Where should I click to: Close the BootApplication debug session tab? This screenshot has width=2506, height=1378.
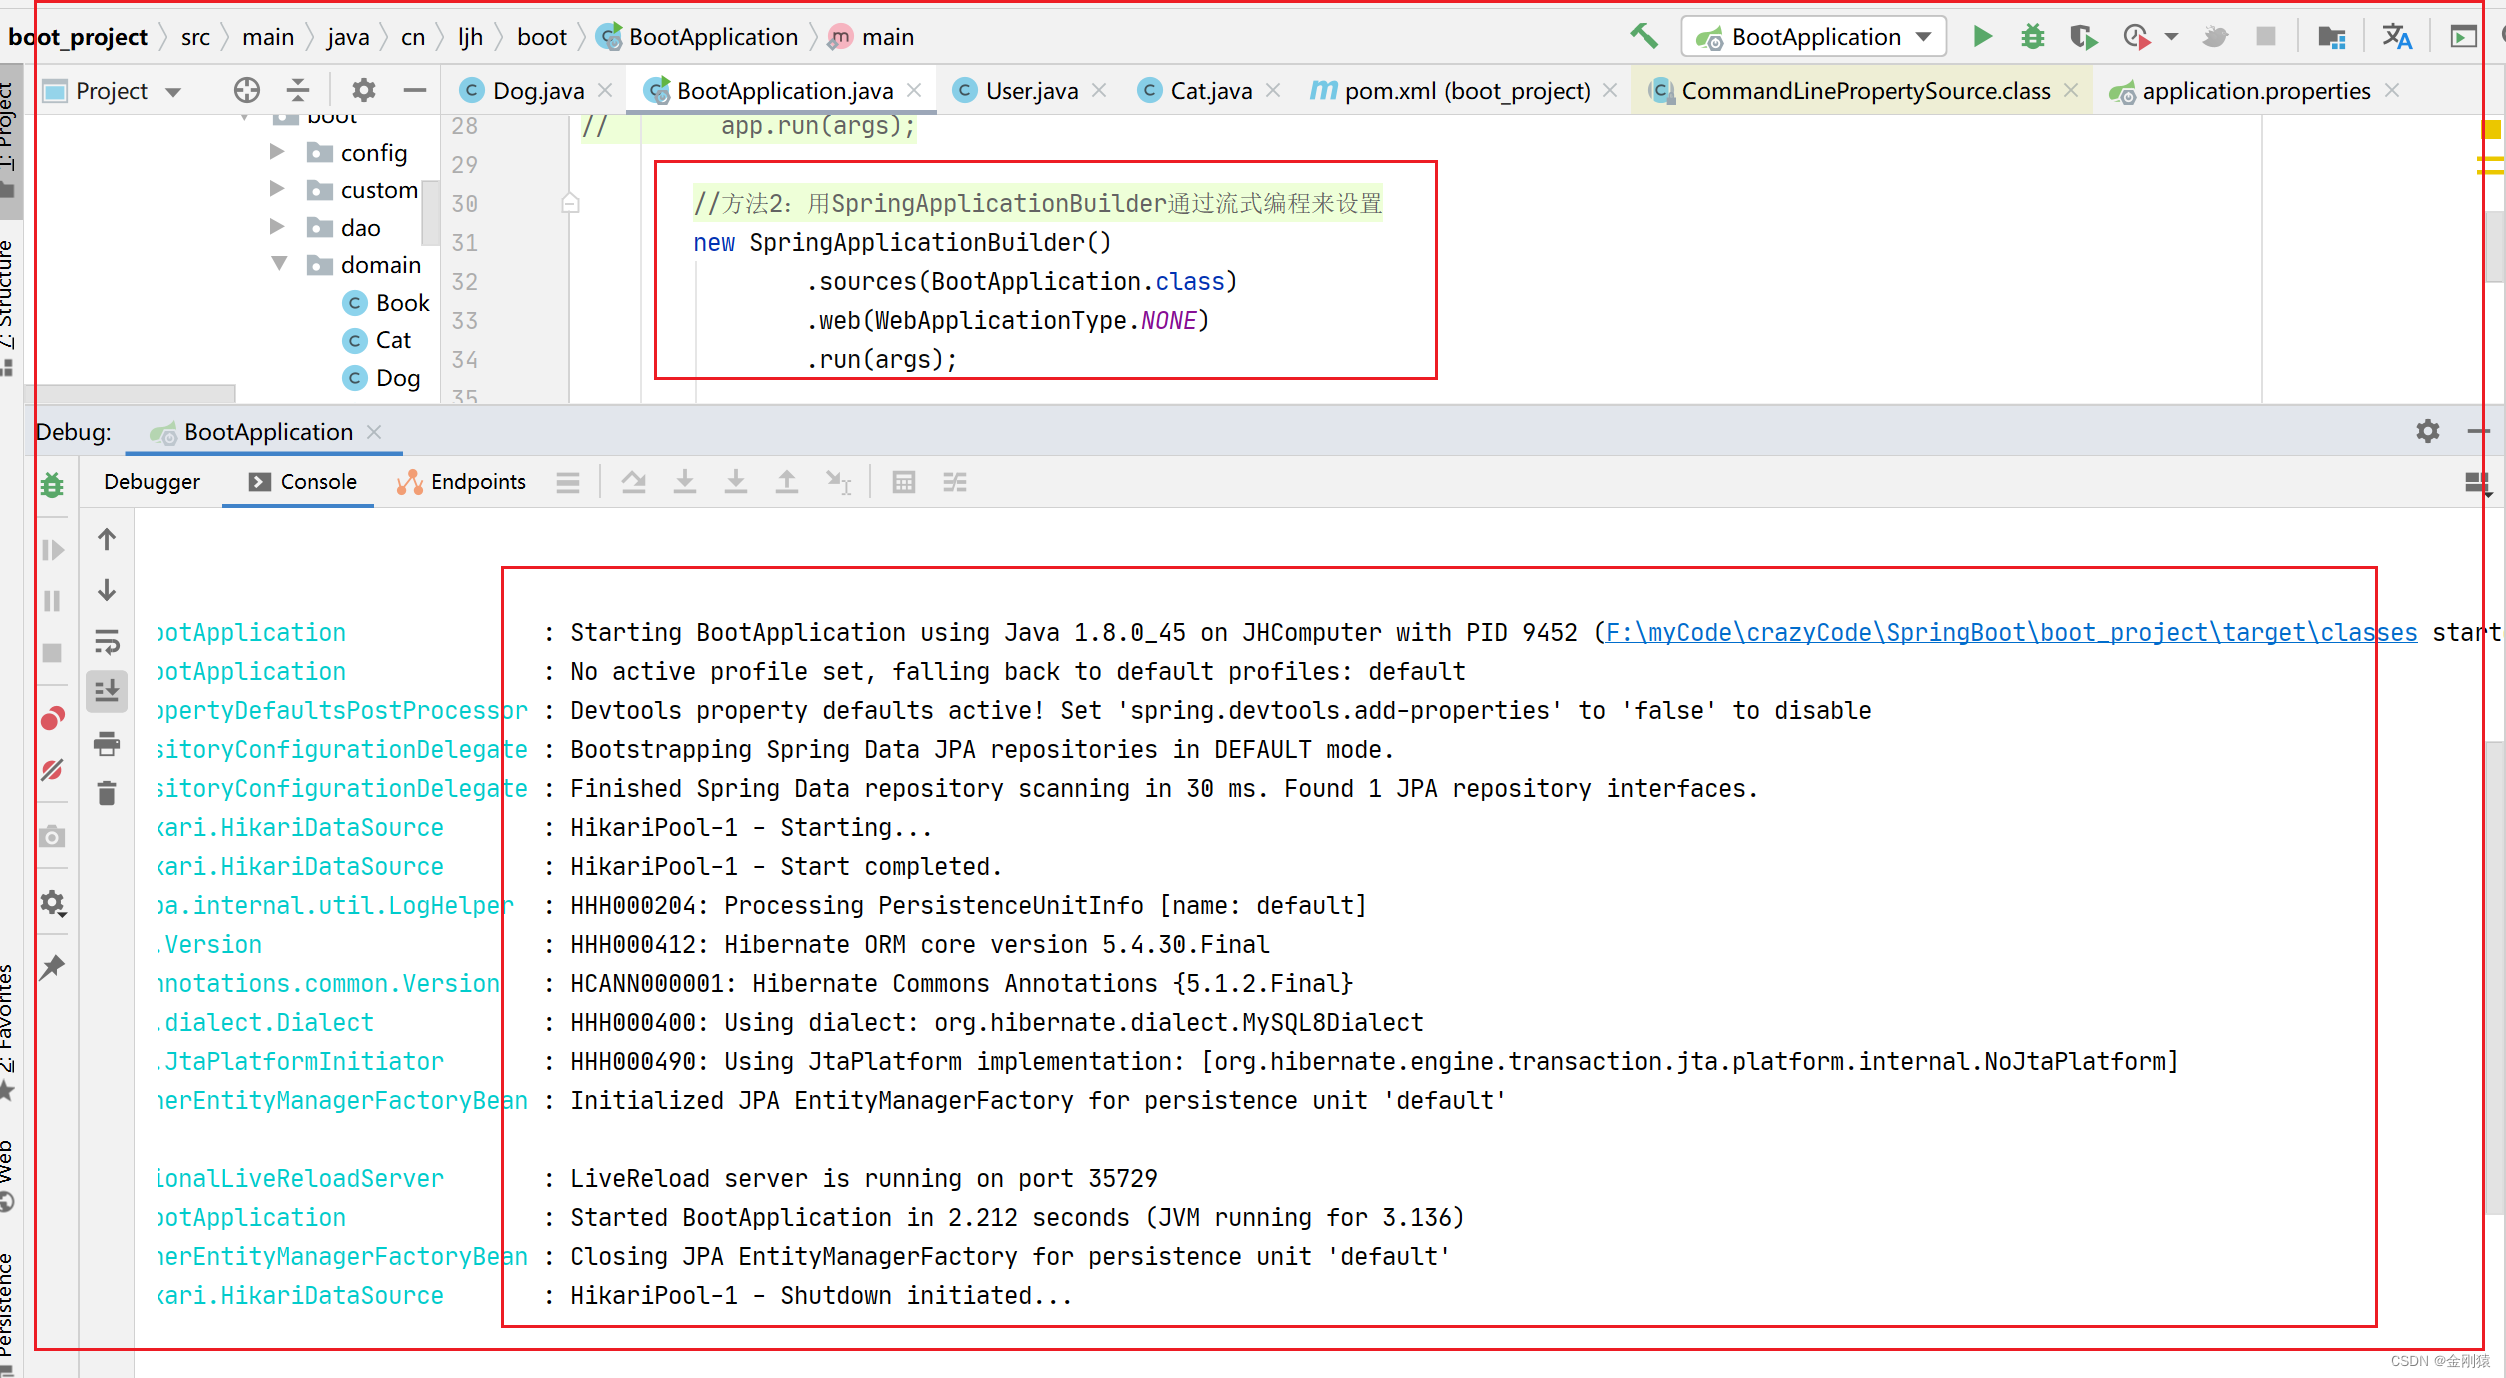coord(374,431)
